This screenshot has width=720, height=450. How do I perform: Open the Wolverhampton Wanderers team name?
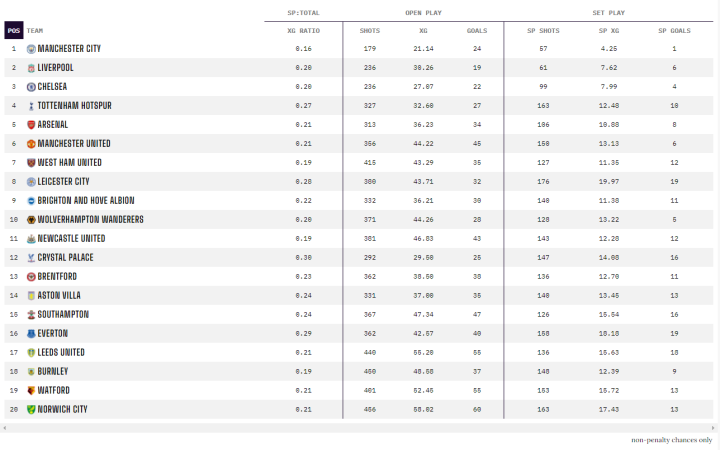pyautogui.click(x=90, y=219)
